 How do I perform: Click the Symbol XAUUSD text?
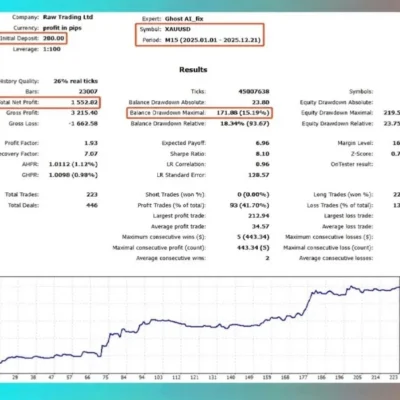[x=178, y=29]
